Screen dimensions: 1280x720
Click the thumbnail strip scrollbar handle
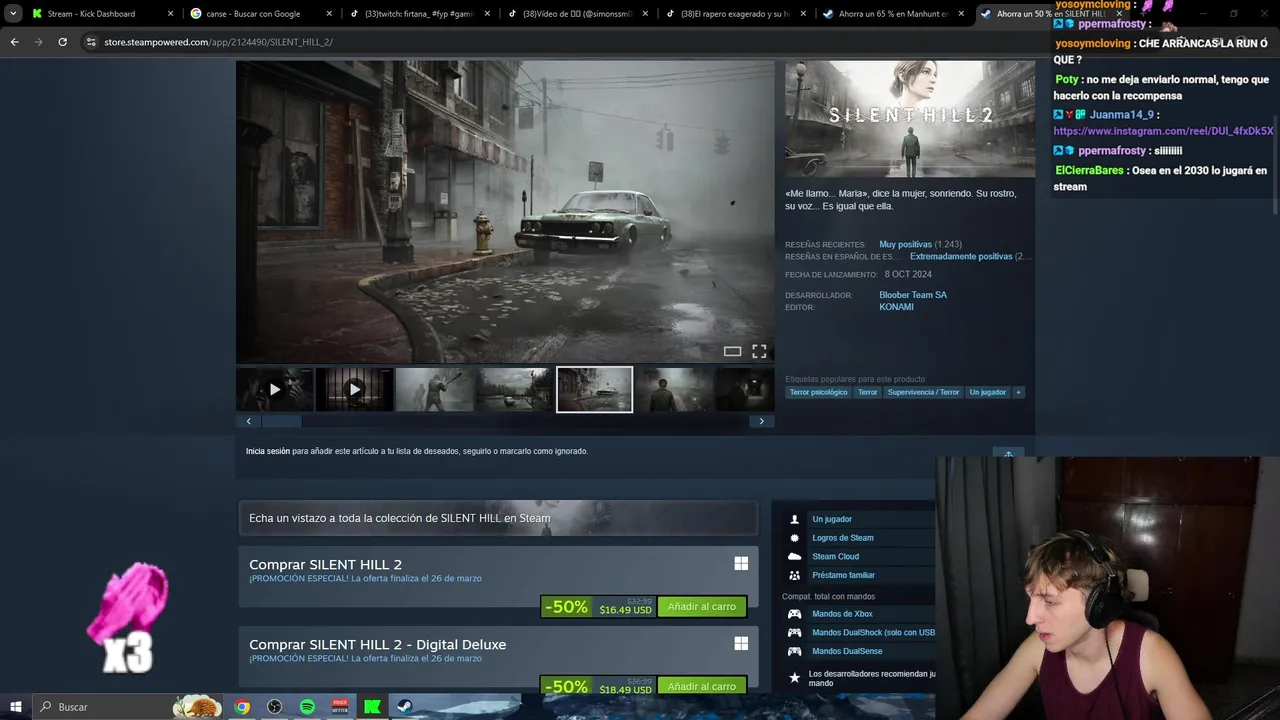tap(281, 421)
